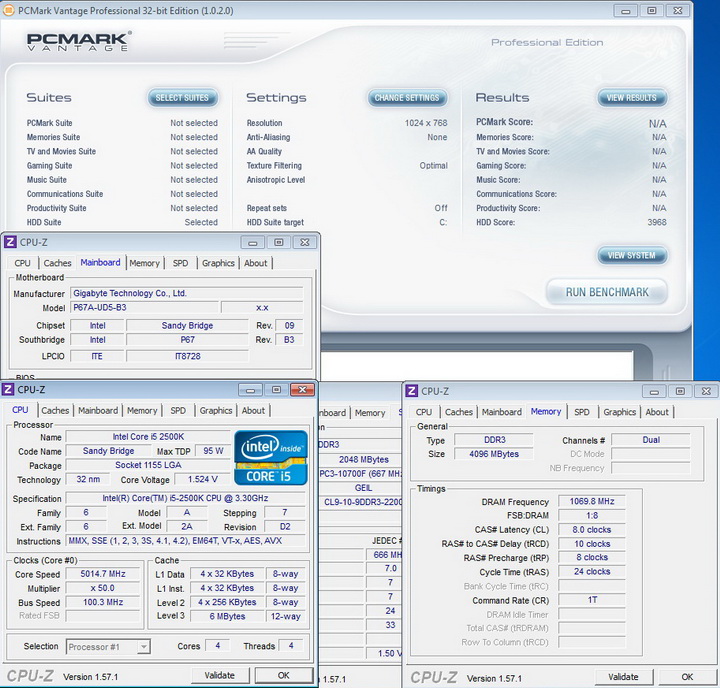The width and height of the screenshot is (720, 688).
Task: Click CPU-Z Mainboard window's Z logo icon
Action: 10,242
